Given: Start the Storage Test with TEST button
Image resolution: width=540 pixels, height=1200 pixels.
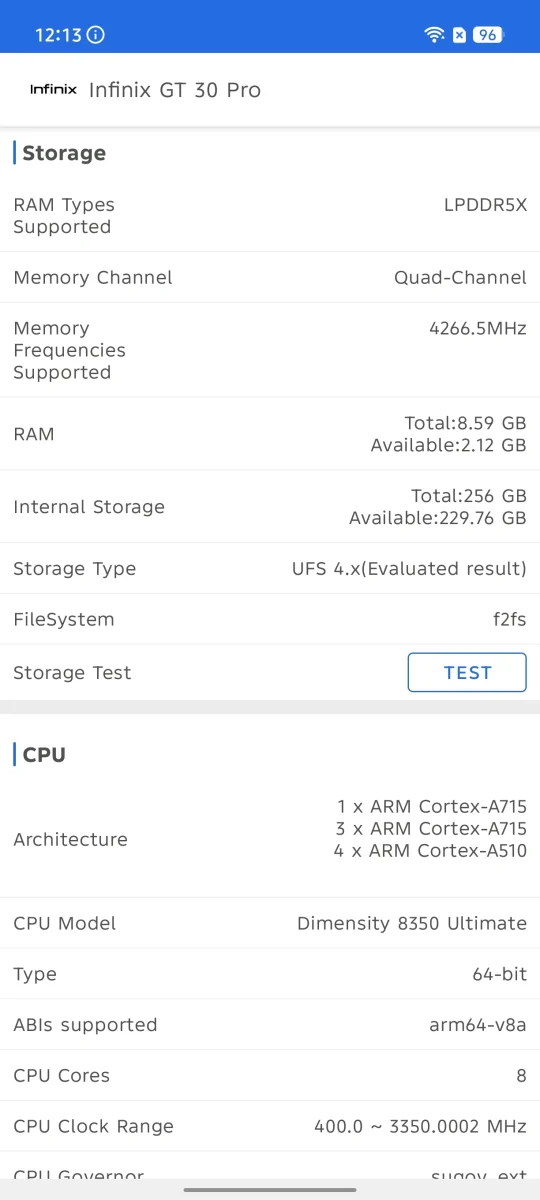Looking at the screenshot, I should [x=467, y=672].
